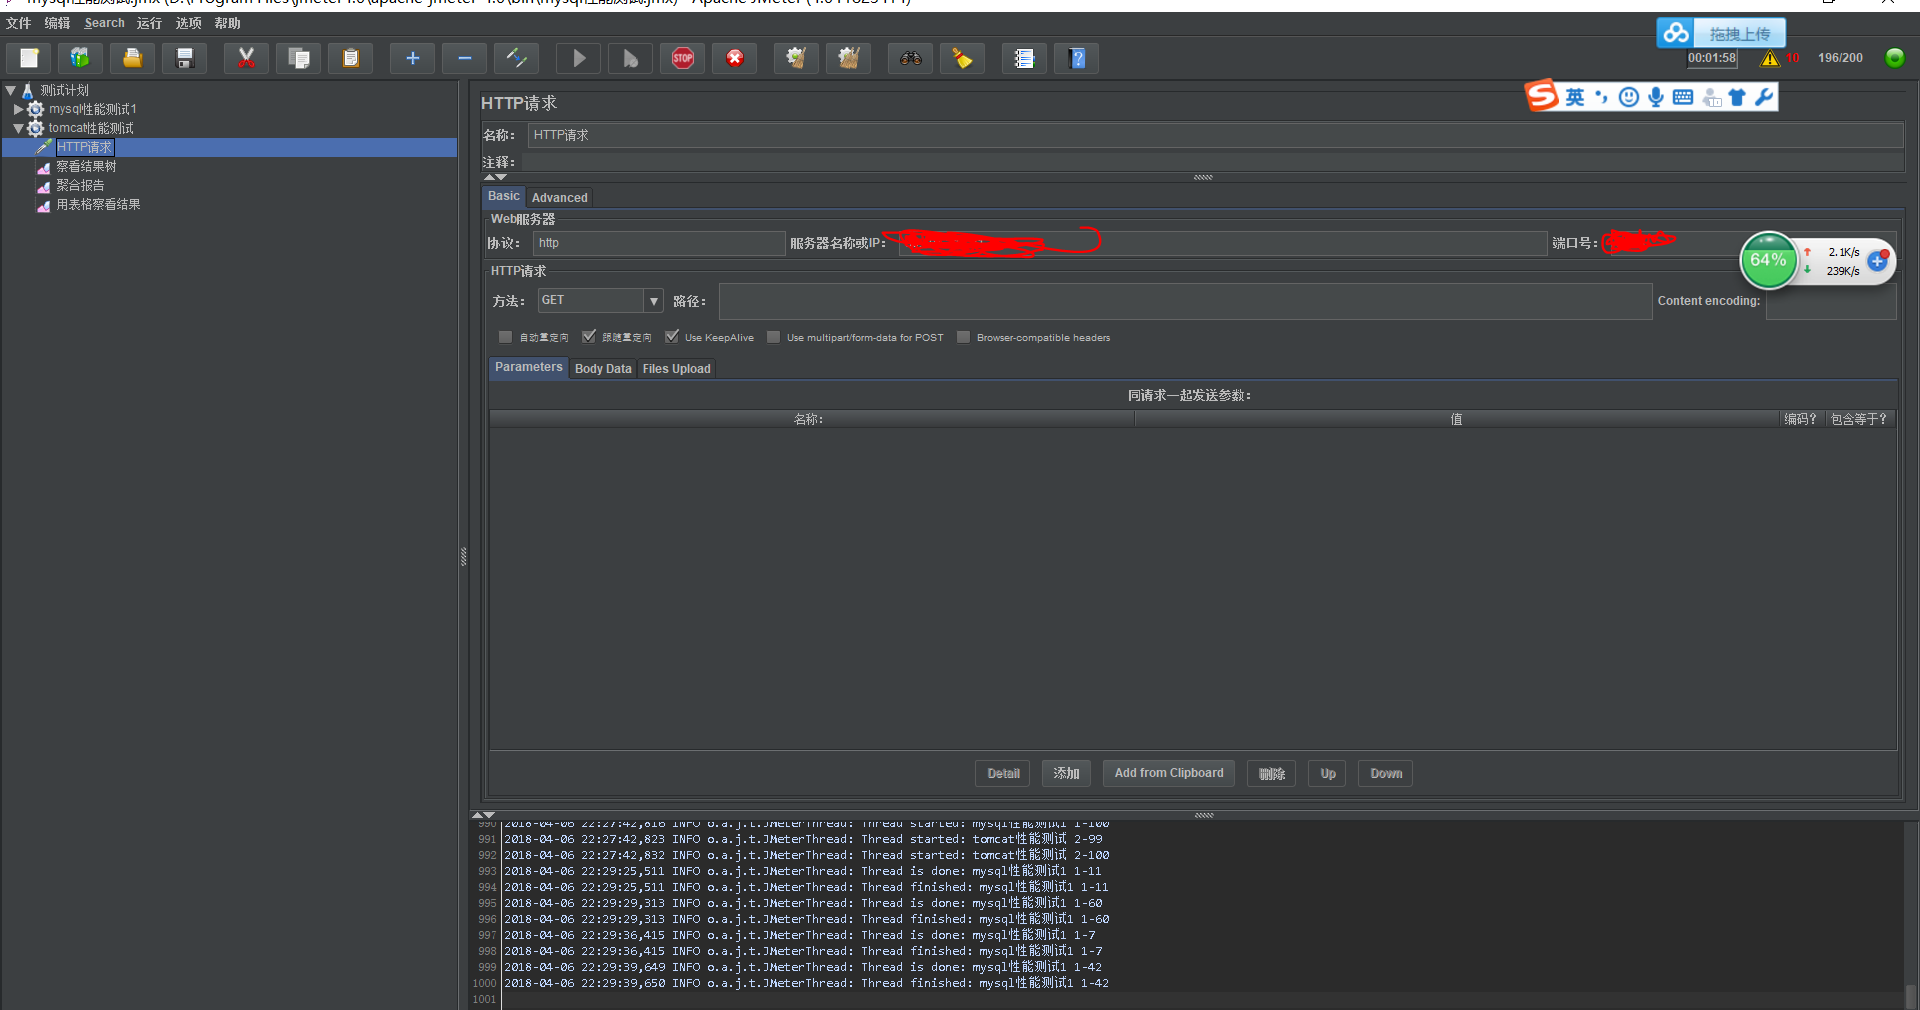Image resolution: width=1920 pixels, height=1010 pixels.
Task: Toggle the 跟随重定向 checkbox
Action: (x=589, y=337)
